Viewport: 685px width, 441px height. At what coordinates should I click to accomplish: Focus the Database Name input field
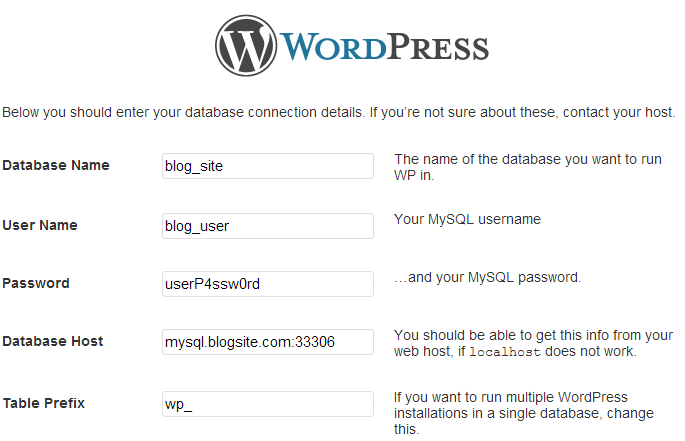(268, 166)
